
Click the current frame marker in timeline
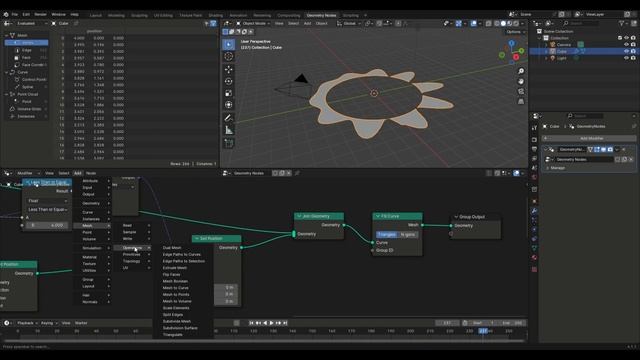tap(483, 331)
